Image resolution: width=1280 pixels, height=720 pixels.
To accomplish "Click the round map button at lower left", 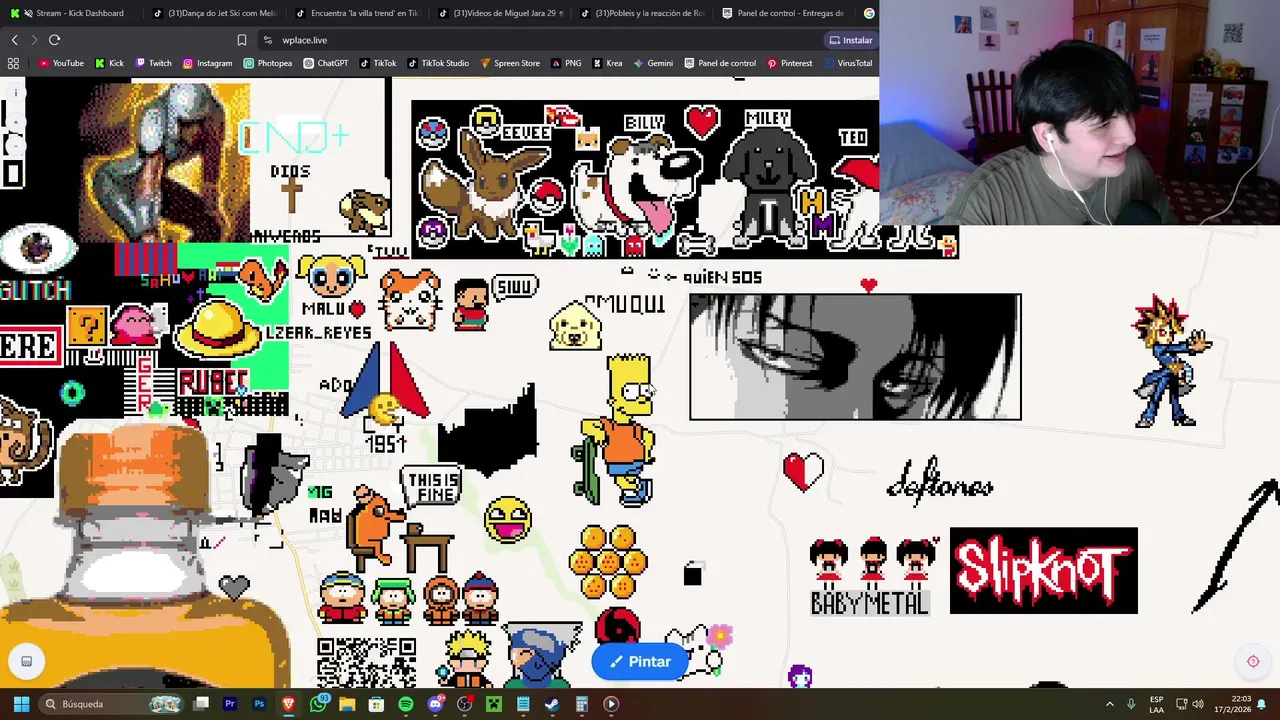I will pyautogui.click(x=27, y=661).
